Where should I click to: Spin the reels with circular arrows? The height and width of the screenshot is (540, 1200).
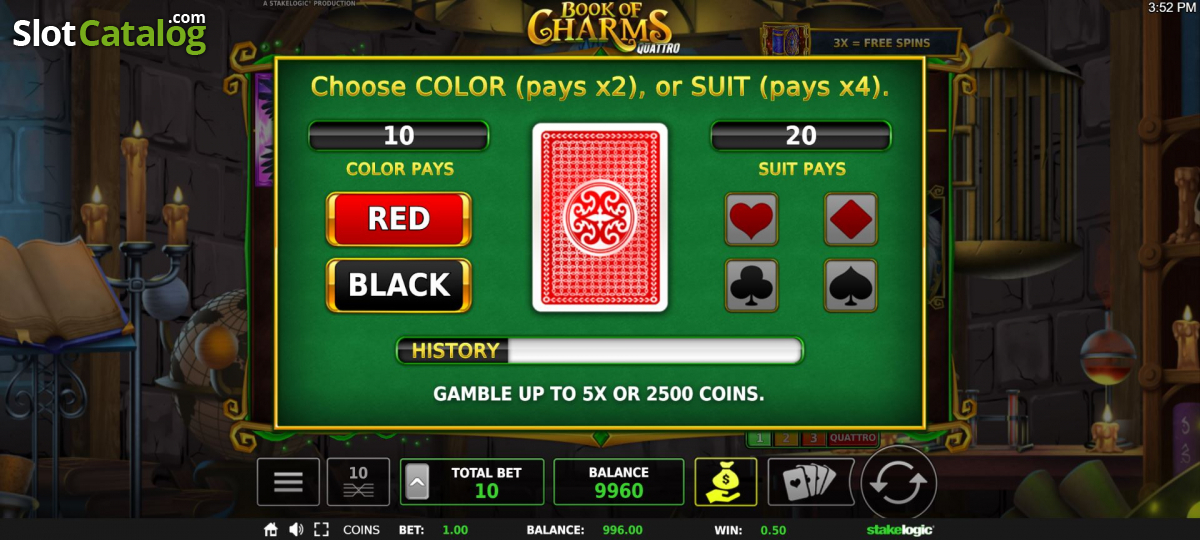(x=898, y=482)
